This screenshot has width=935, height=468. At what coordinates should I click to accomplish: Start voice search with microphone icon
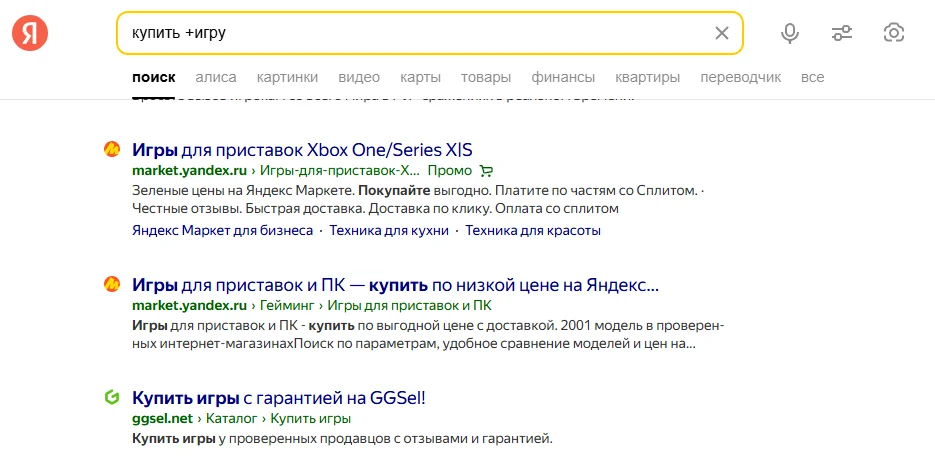pos(790,33)
